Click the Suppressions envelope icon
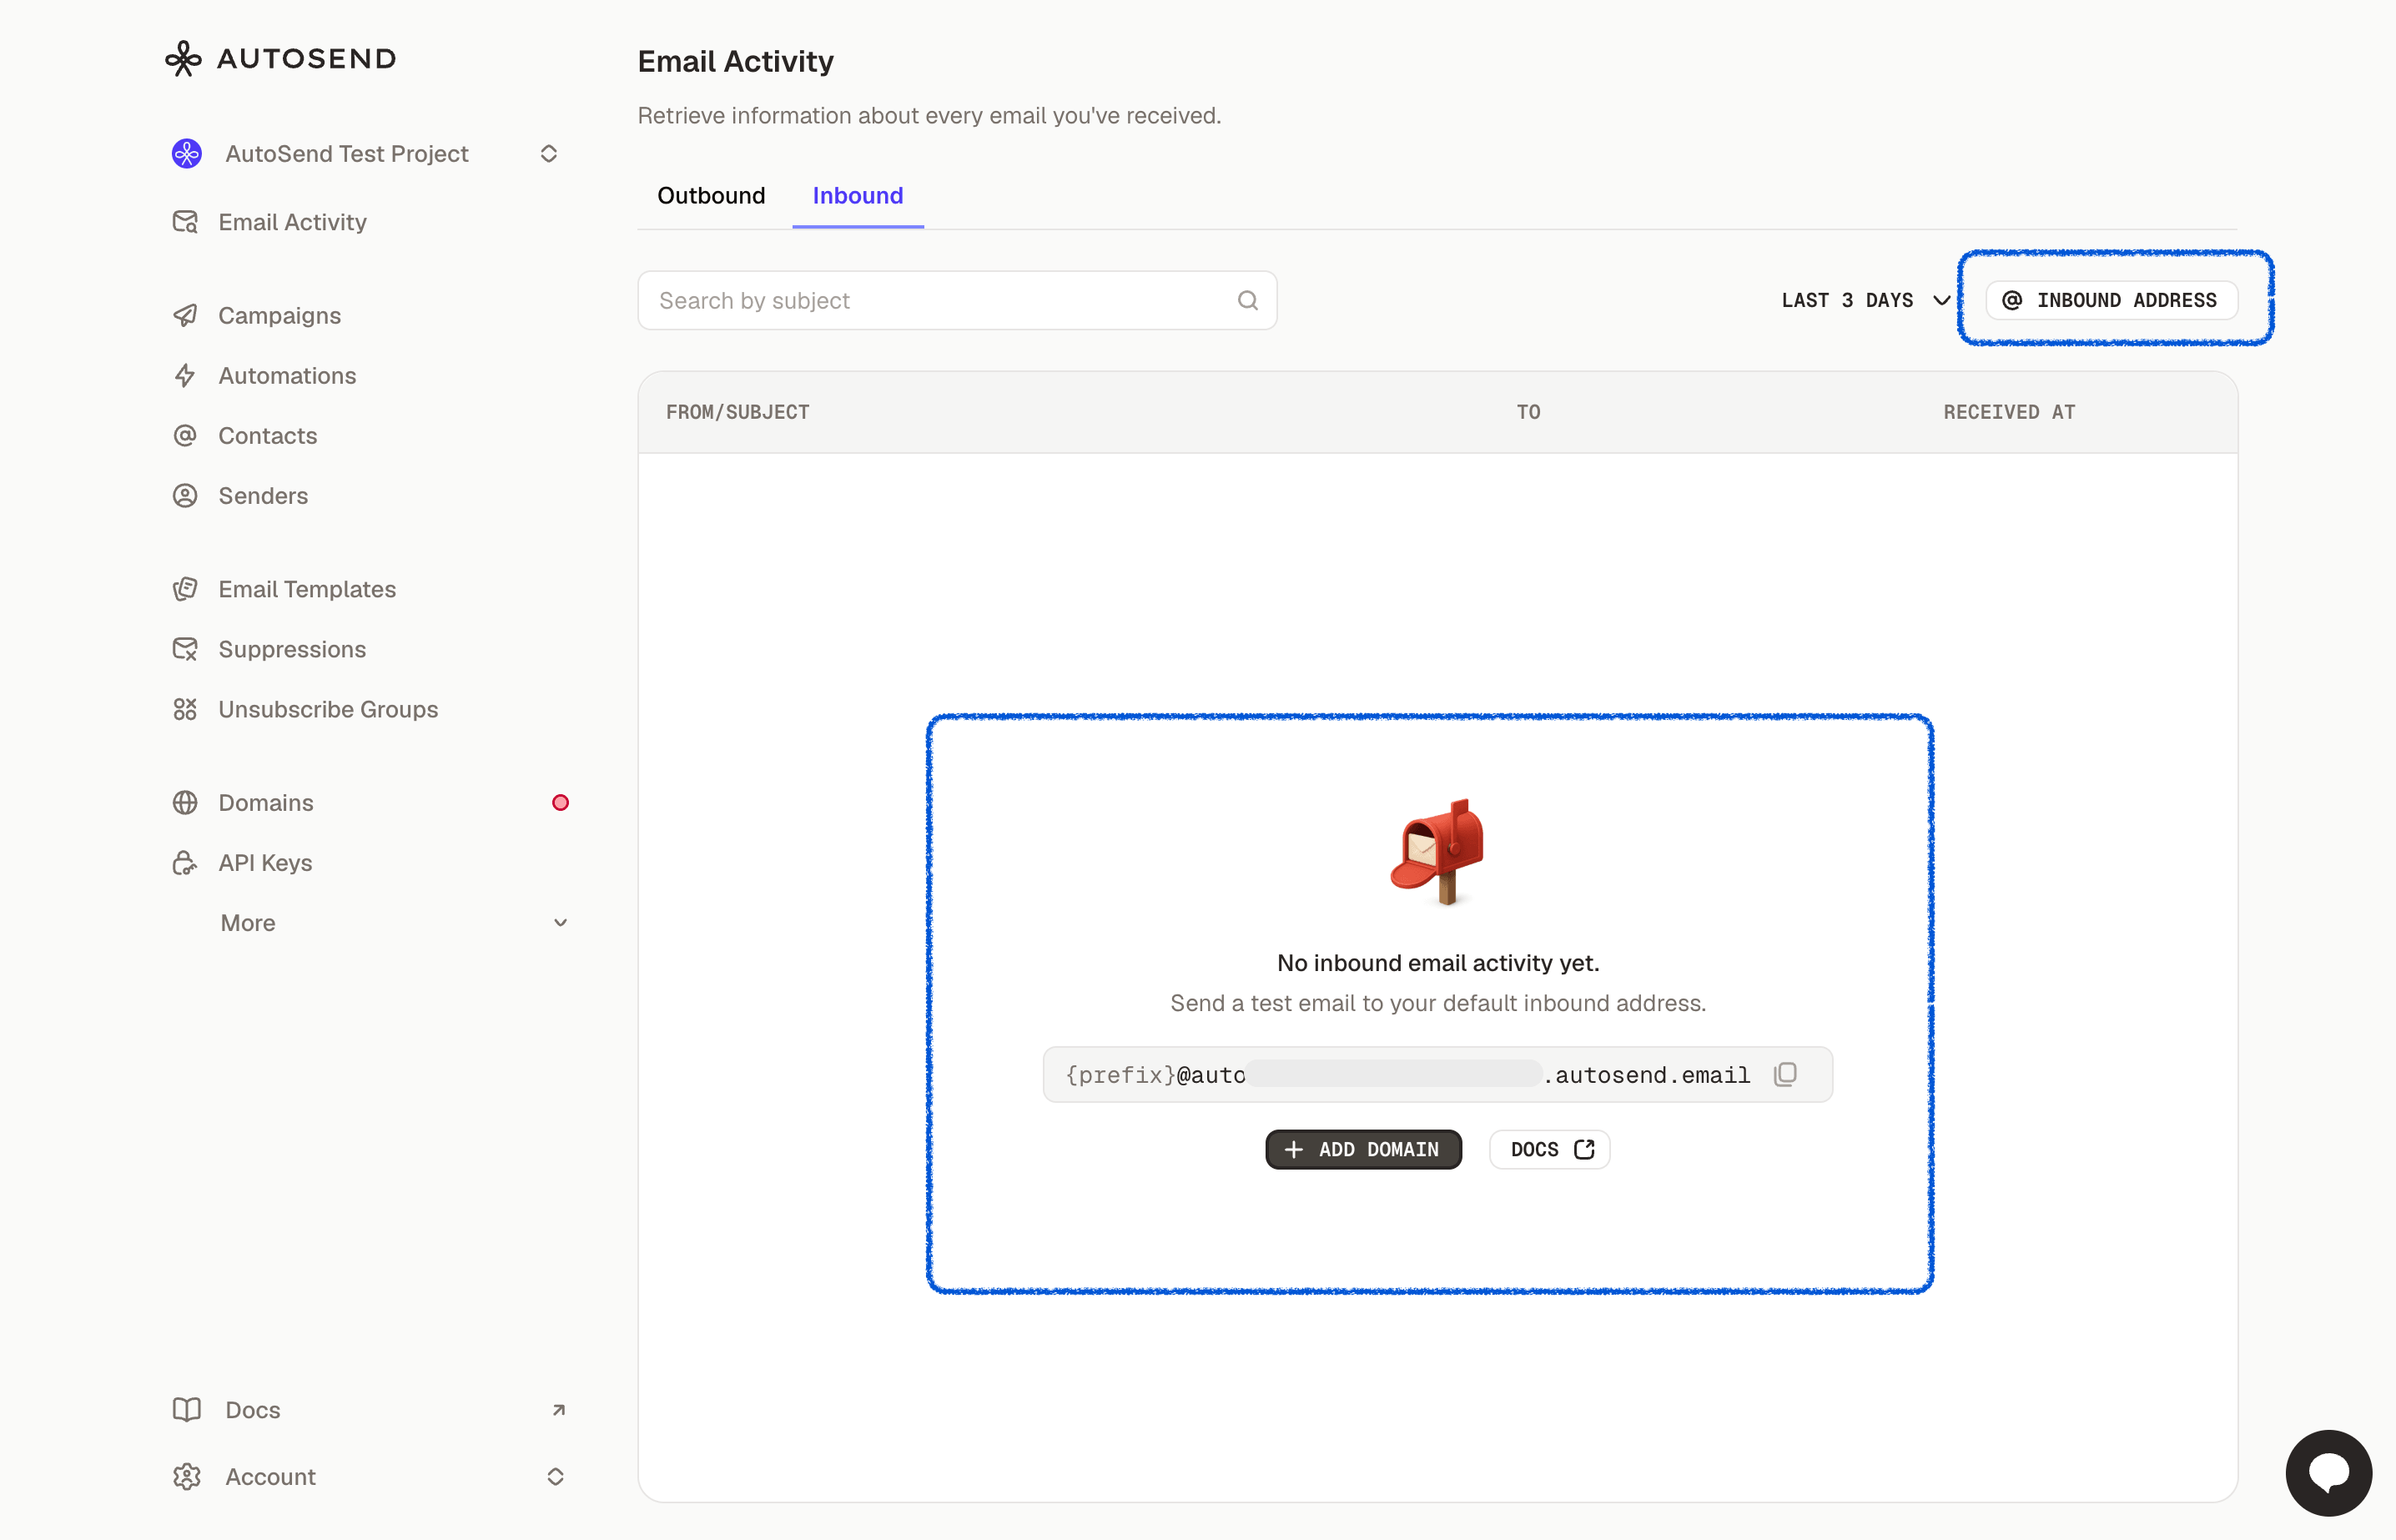This screenshot has height=1540, width=2396. click(185, 649)
